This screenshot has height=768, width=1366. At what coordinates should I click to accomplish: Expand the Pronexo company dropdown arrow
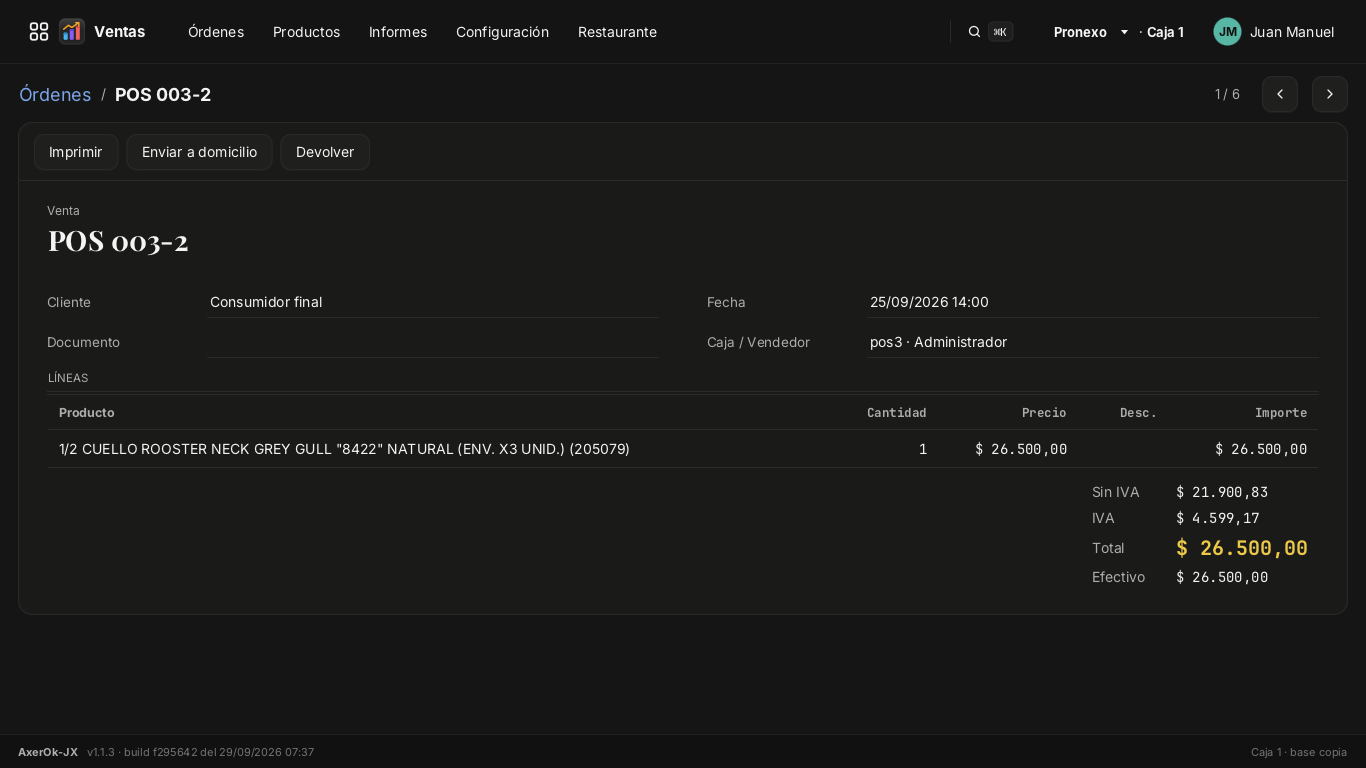pos(1124,32)
